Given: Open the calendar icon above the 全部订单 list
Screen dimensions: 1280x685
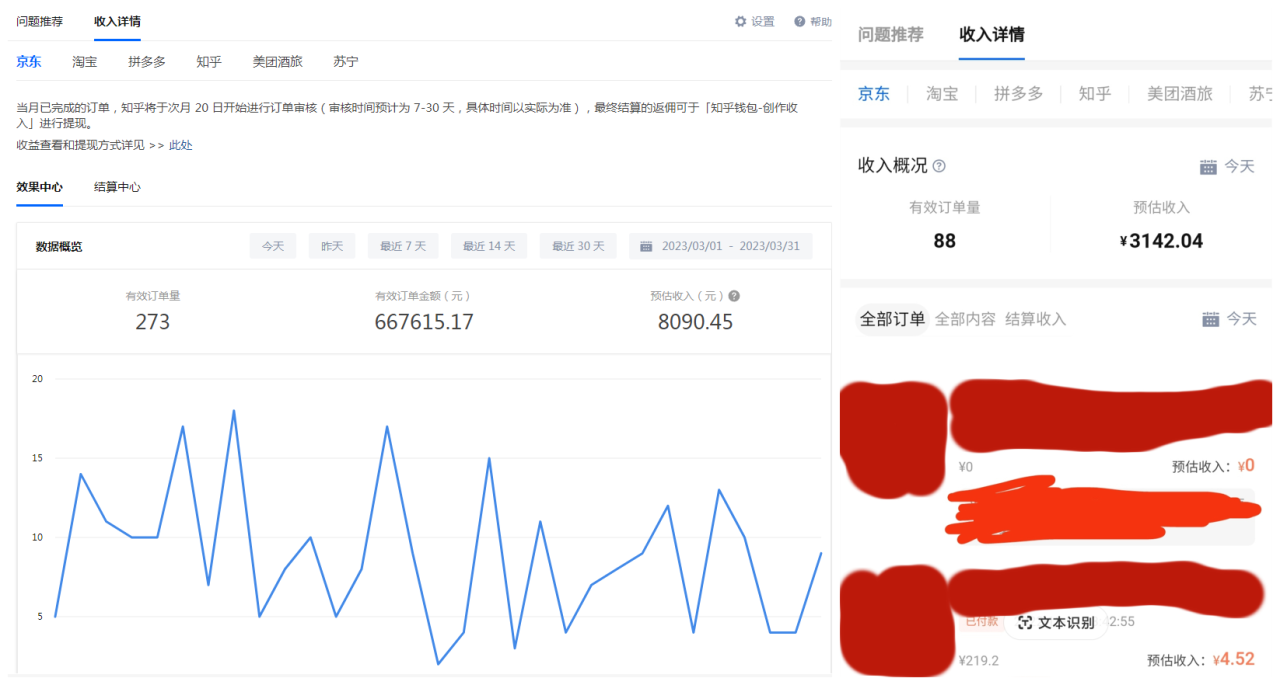Looking at the screenshot, I should pyautogui.click(x=1208, y=318).
